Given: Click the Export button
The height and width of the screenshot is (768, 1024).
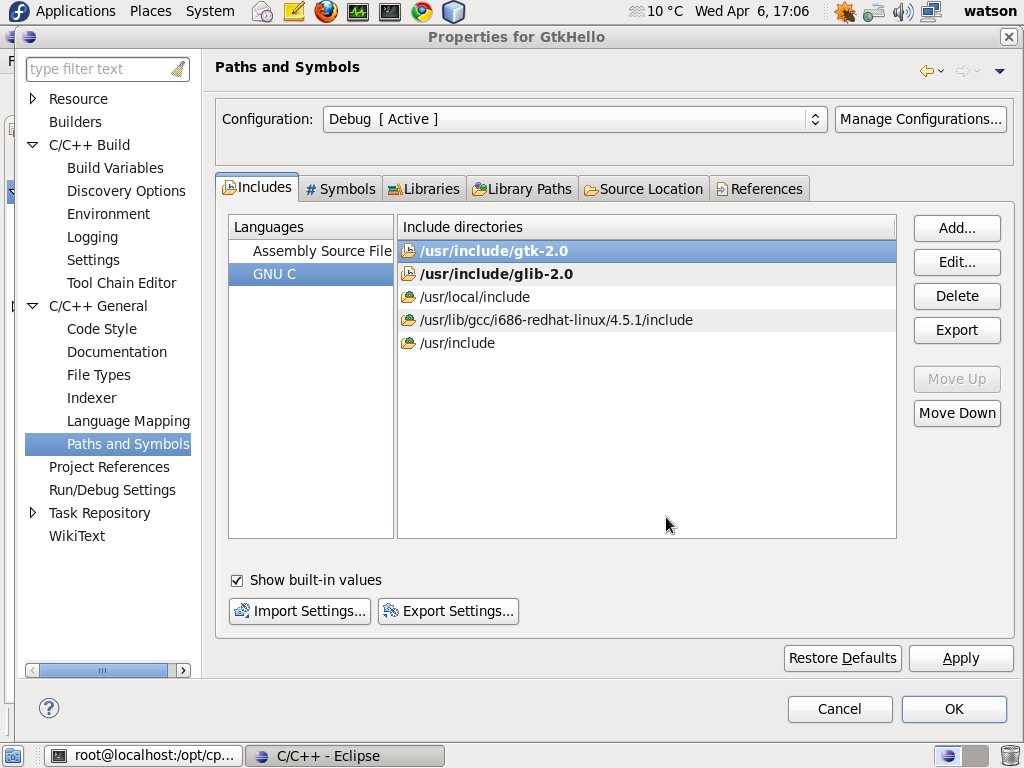Looking at the screenshot, I should pos(957,330).
